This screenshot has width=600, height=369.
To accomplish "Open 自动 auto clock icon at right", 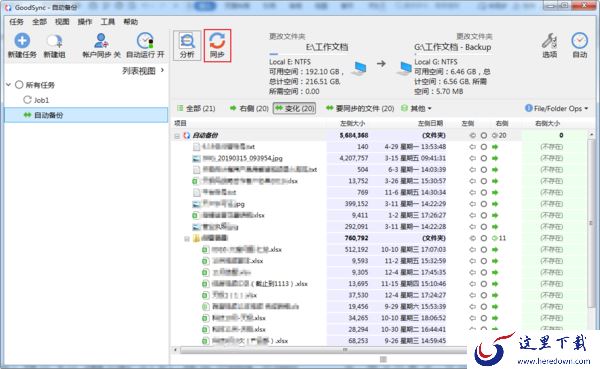I will pos(580,41).
